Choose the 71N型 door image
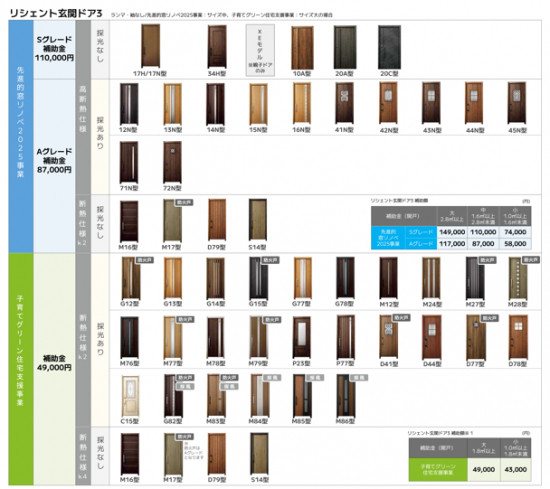 (x=129, y=162)
